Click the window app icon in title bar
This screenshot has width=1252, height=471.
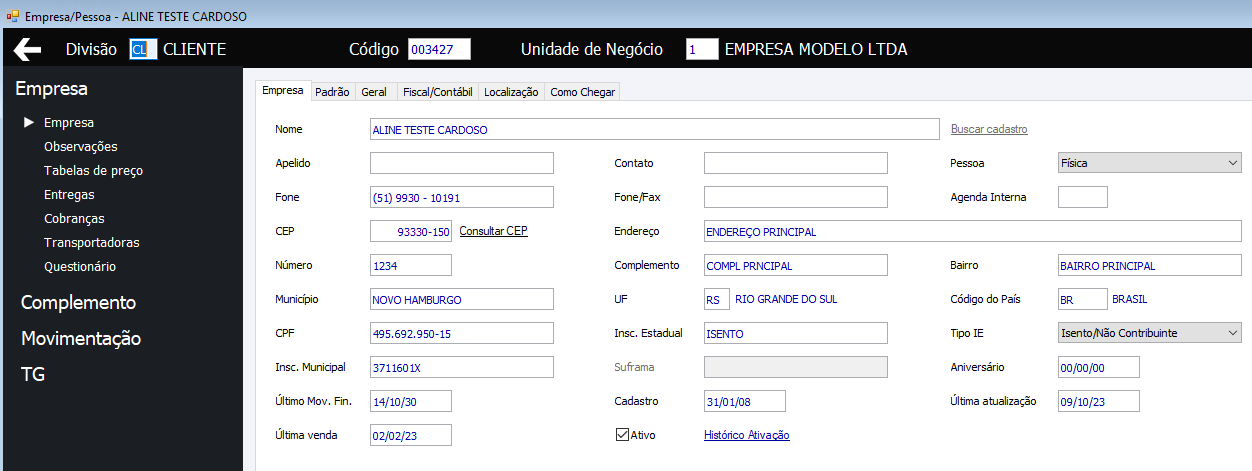[x=12, y=16]
